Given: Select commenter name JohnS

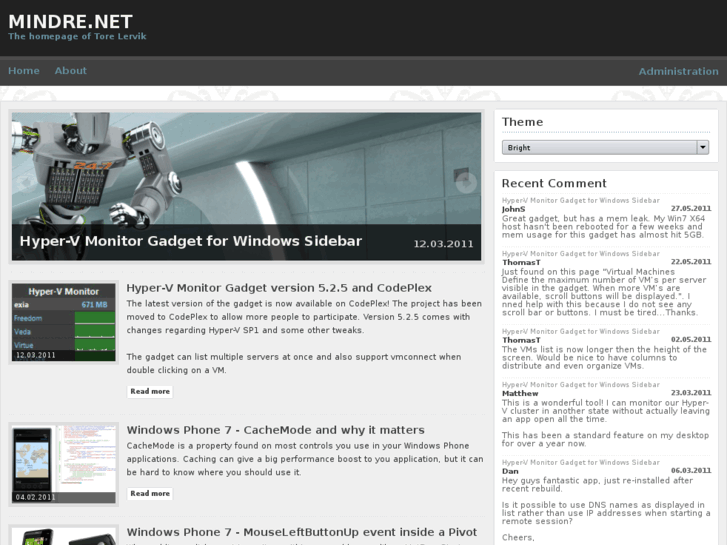Looking at the screenshot, I should pyautogui.click(x=513, y=209).
